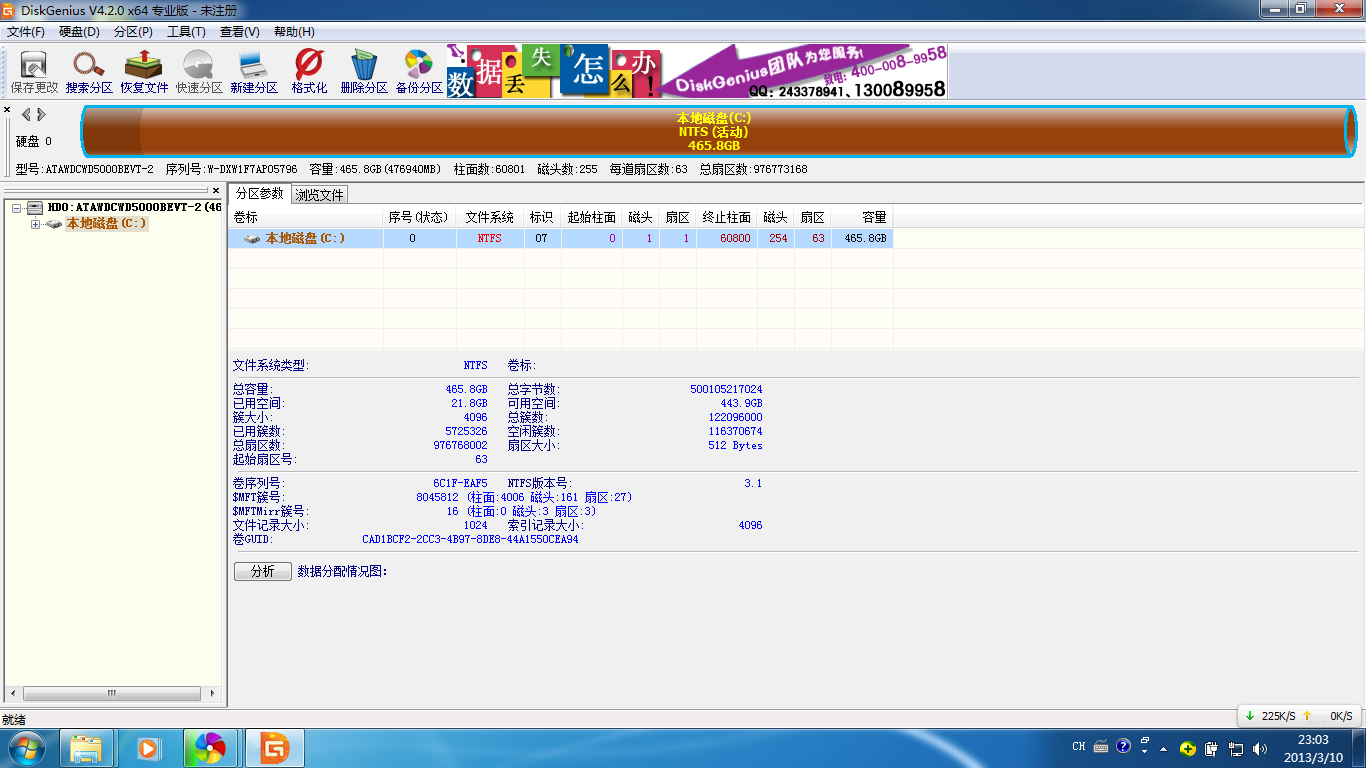
Task: Click the 快速分区 quick partition icon
Action: (x=199, y=72)
